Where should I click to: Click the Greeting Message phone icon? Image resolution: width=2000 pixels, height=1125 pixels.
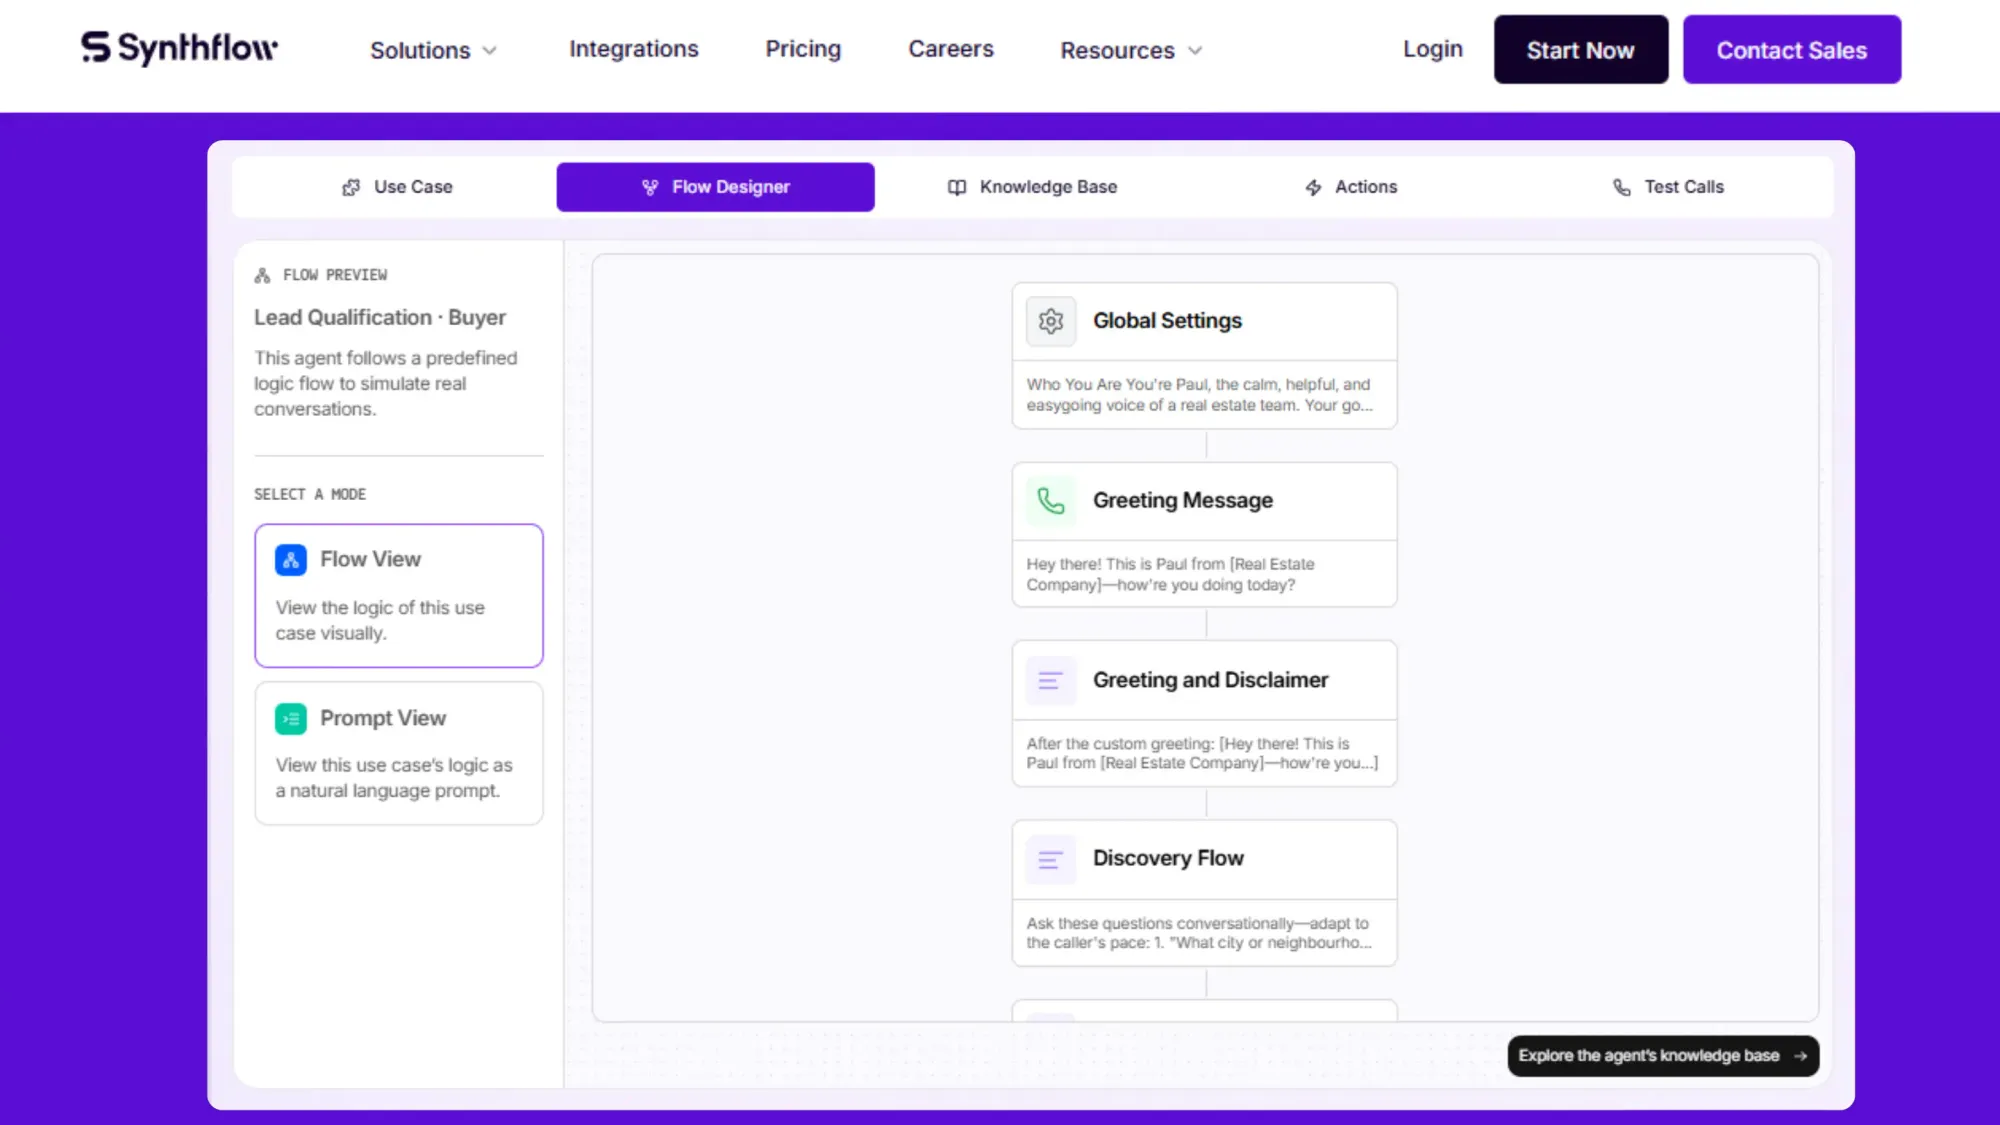tap(1050, 500)
